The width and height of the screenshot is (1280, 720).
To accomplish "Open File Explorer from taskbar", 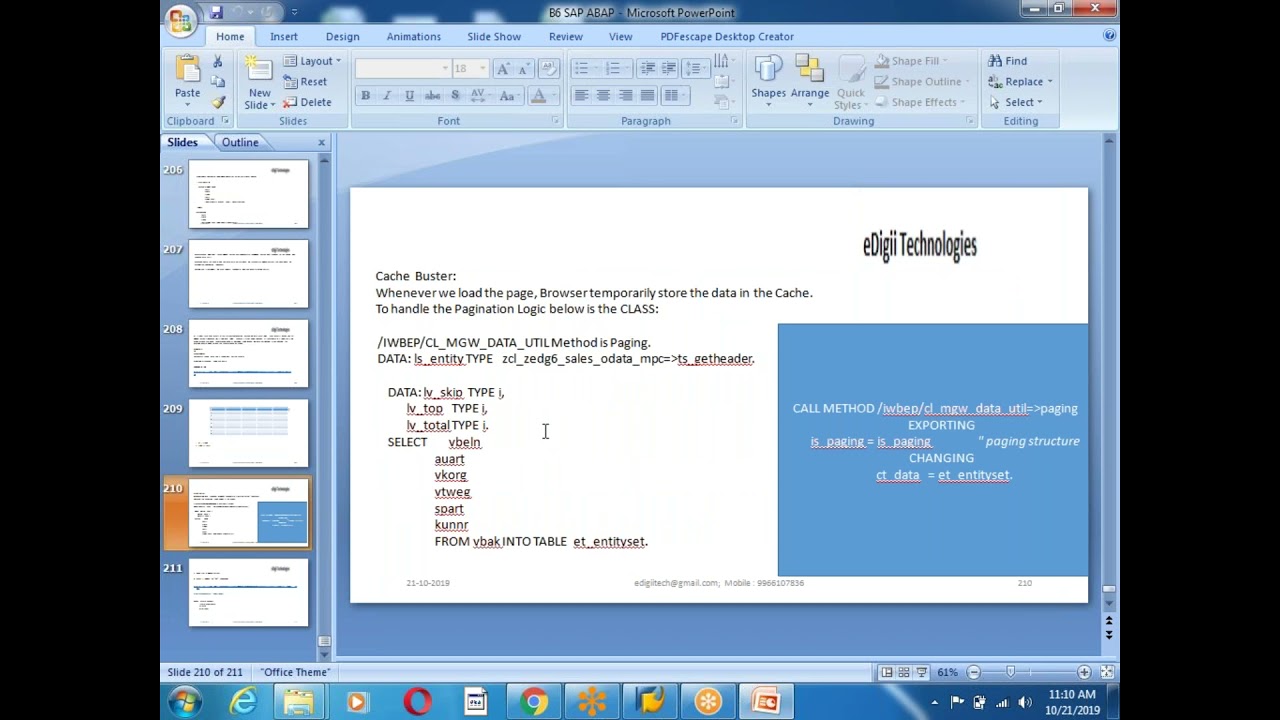I will pos(299,702).
